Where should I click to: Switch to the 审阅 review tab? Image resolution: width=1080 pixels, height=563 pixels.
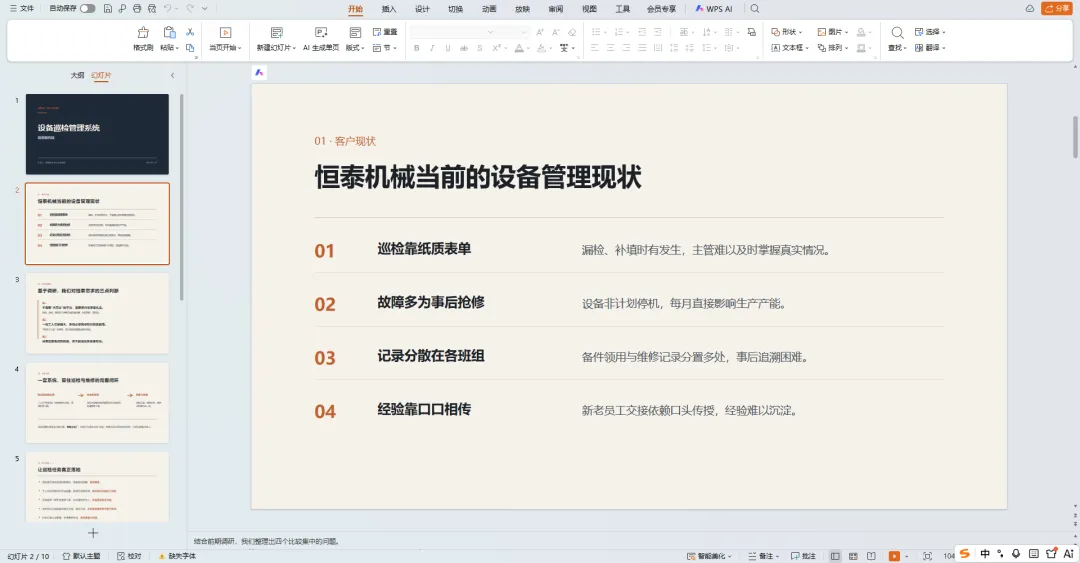point(555,9)
